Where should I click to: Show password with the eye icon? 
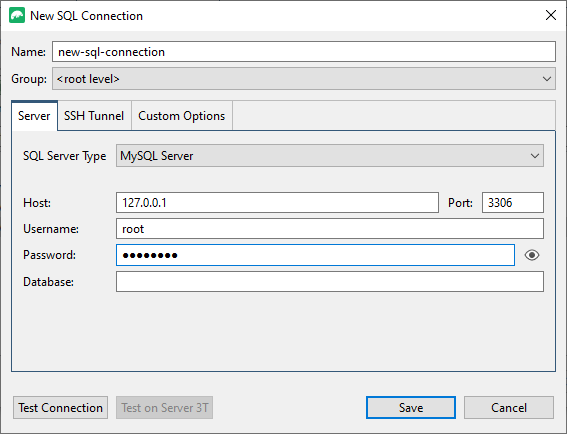click(532, 255)
